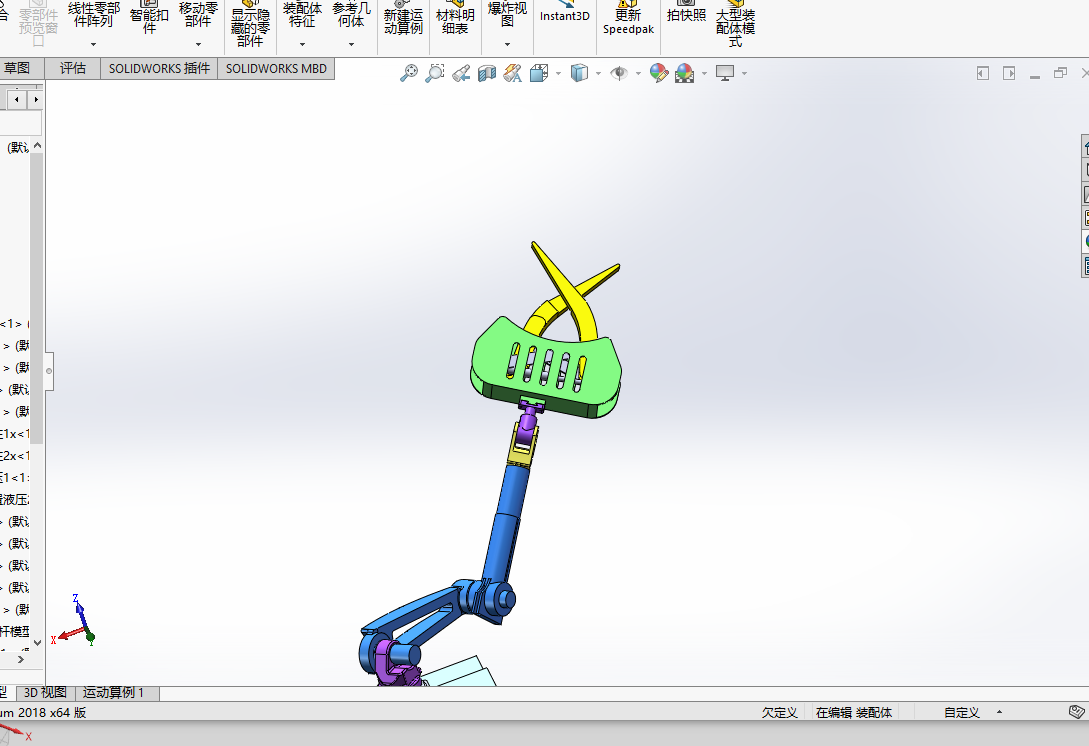The height and width of the screenshot is (746, 1089).
Task: Toggle 大型装配体模式 Large Assembly Mode
Action: click(735, 24)
